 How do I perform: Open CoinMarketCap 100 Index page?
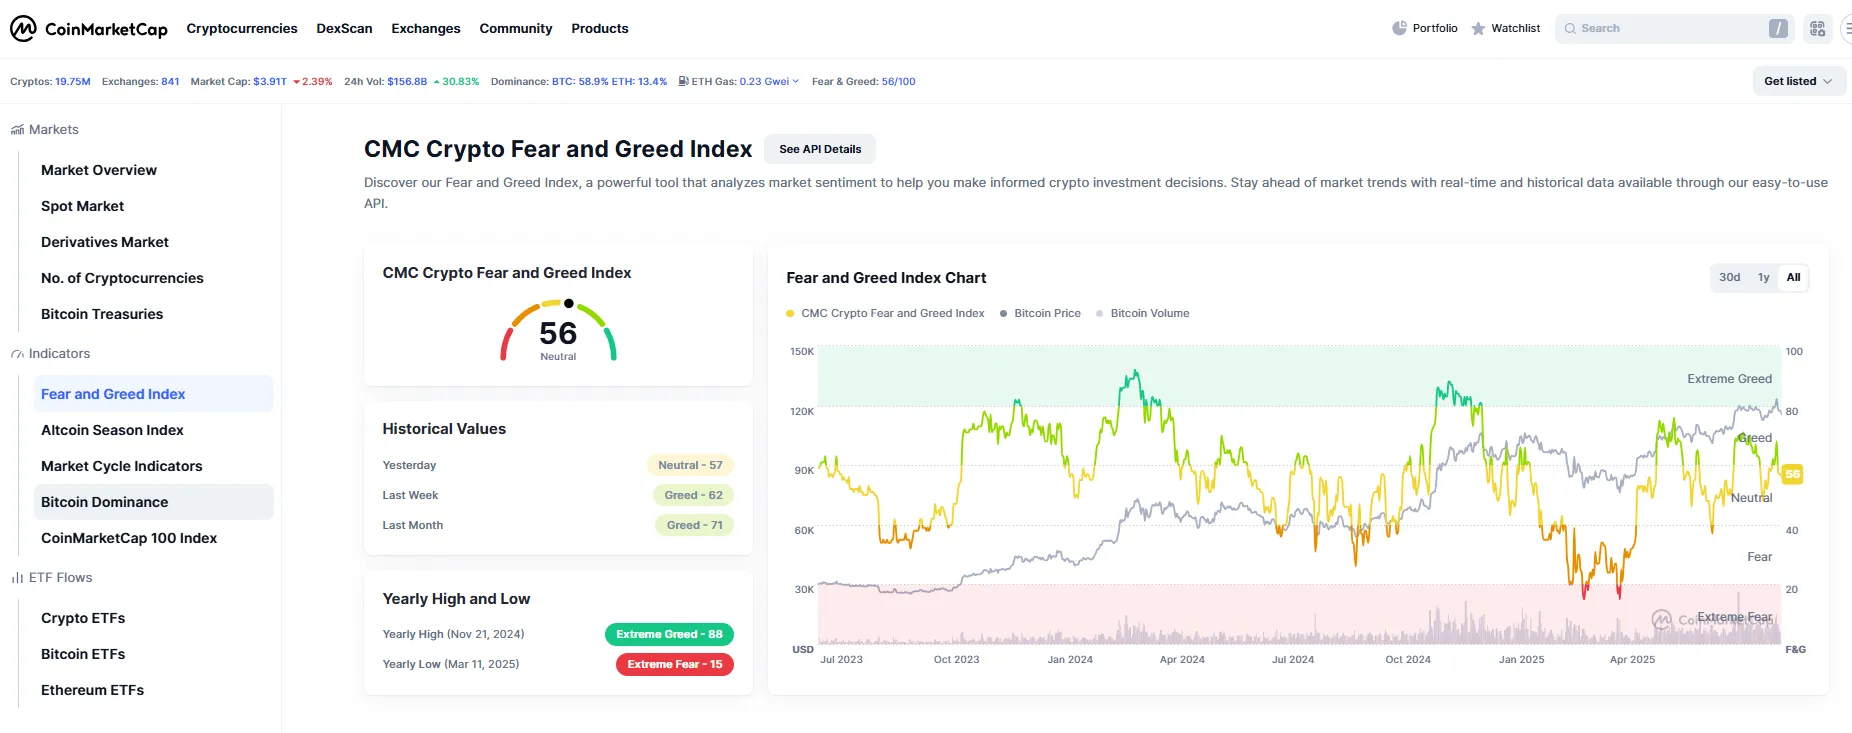pyautogui.click(x=129, y=538)
